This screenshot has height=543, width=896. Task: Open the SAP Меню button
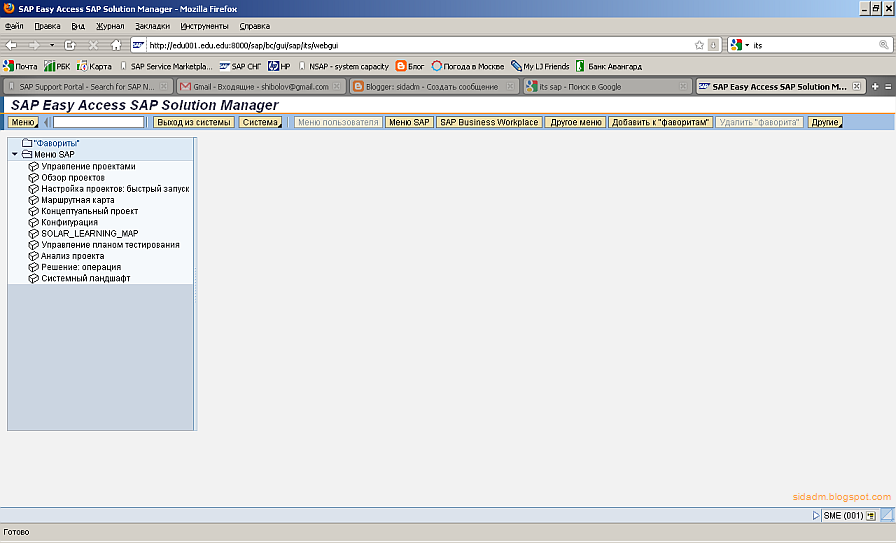pyautogui.click(x=23, y=122)
